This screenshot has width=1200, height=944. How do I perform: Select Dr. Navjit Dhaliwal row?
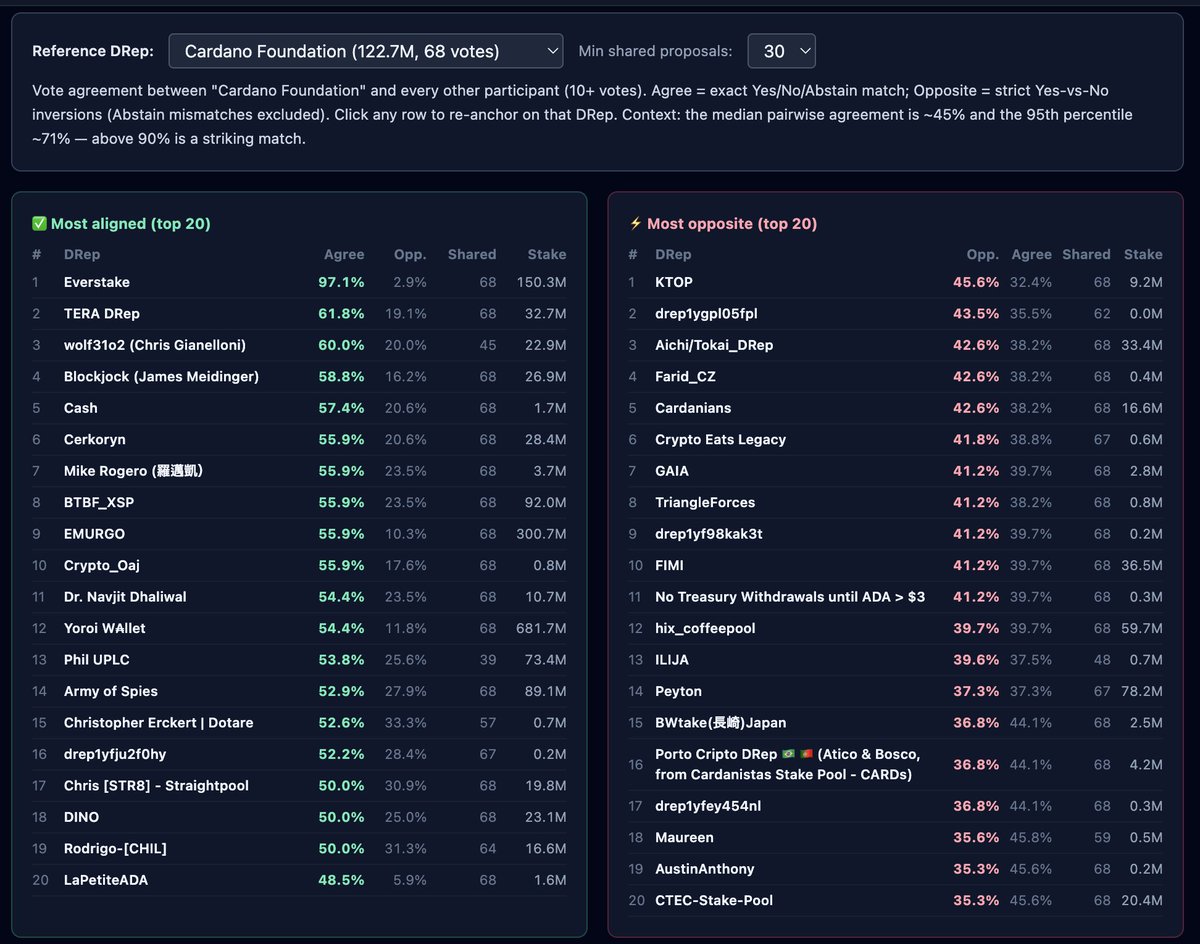299,597
